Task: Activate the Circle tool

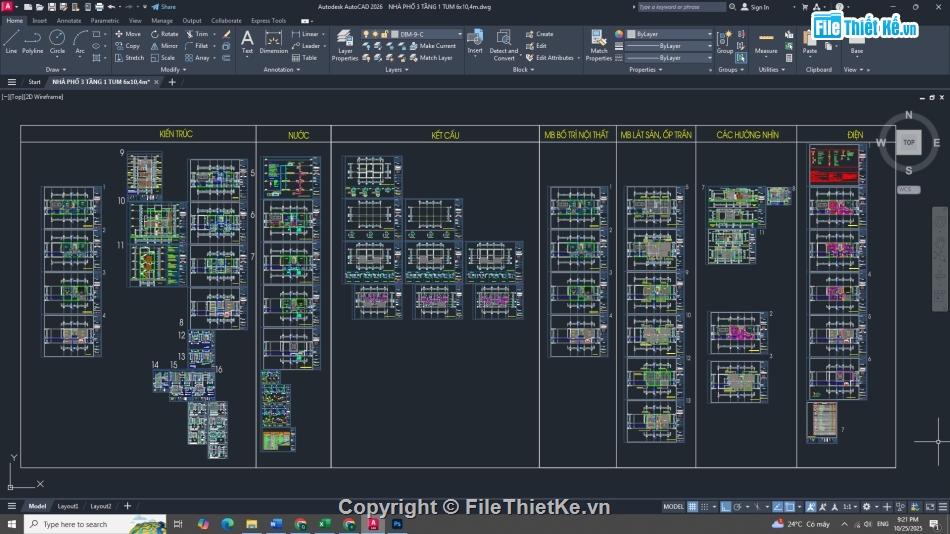Action: [x=57, y=40]
